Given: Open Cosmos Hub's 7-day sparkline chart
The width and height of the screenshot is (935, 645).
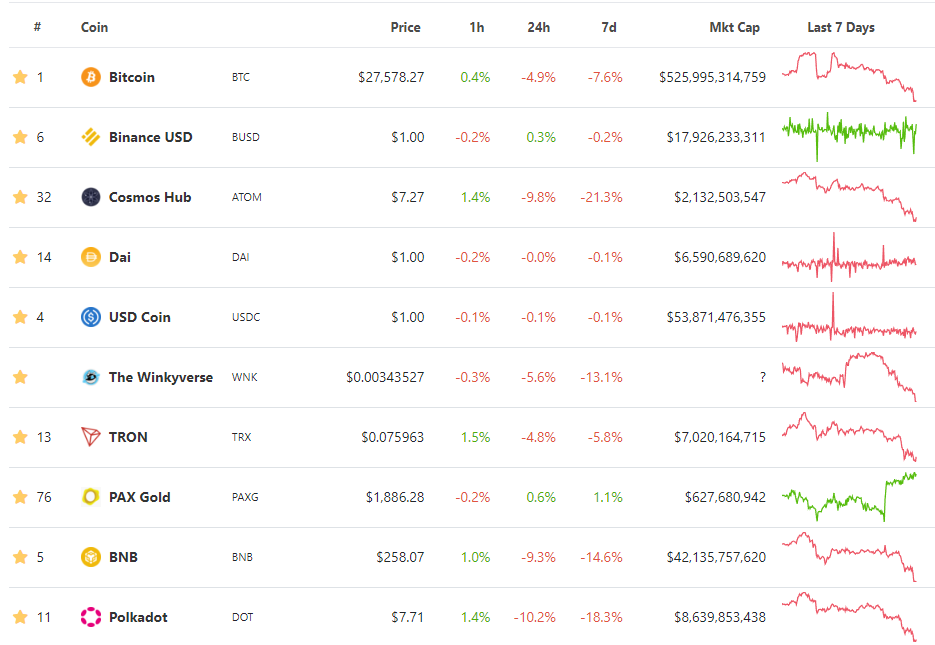Looking at the screenshot, I should [x=849, y=197].
